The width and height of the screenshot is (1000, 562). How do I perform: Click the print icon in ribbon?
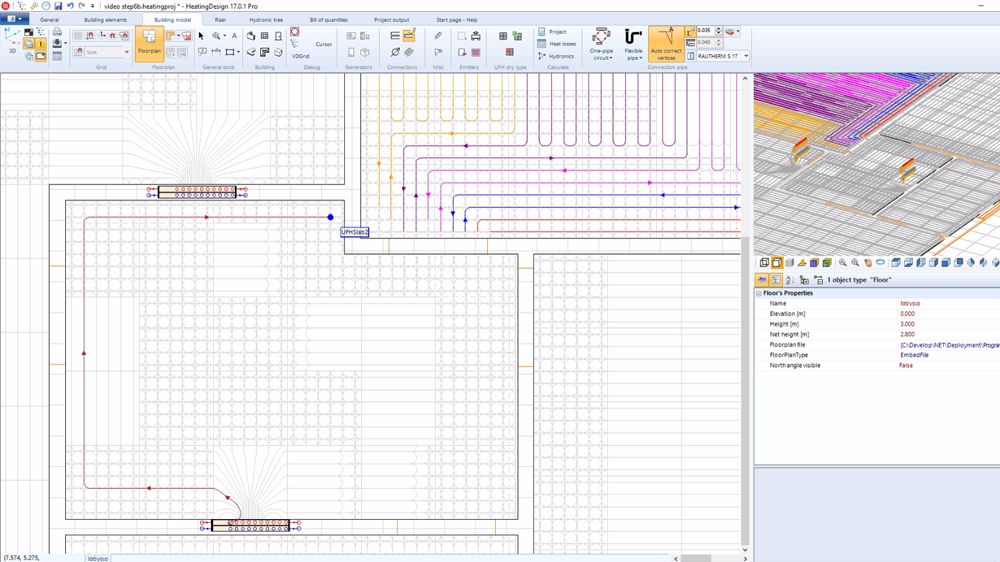coord(57,32)
